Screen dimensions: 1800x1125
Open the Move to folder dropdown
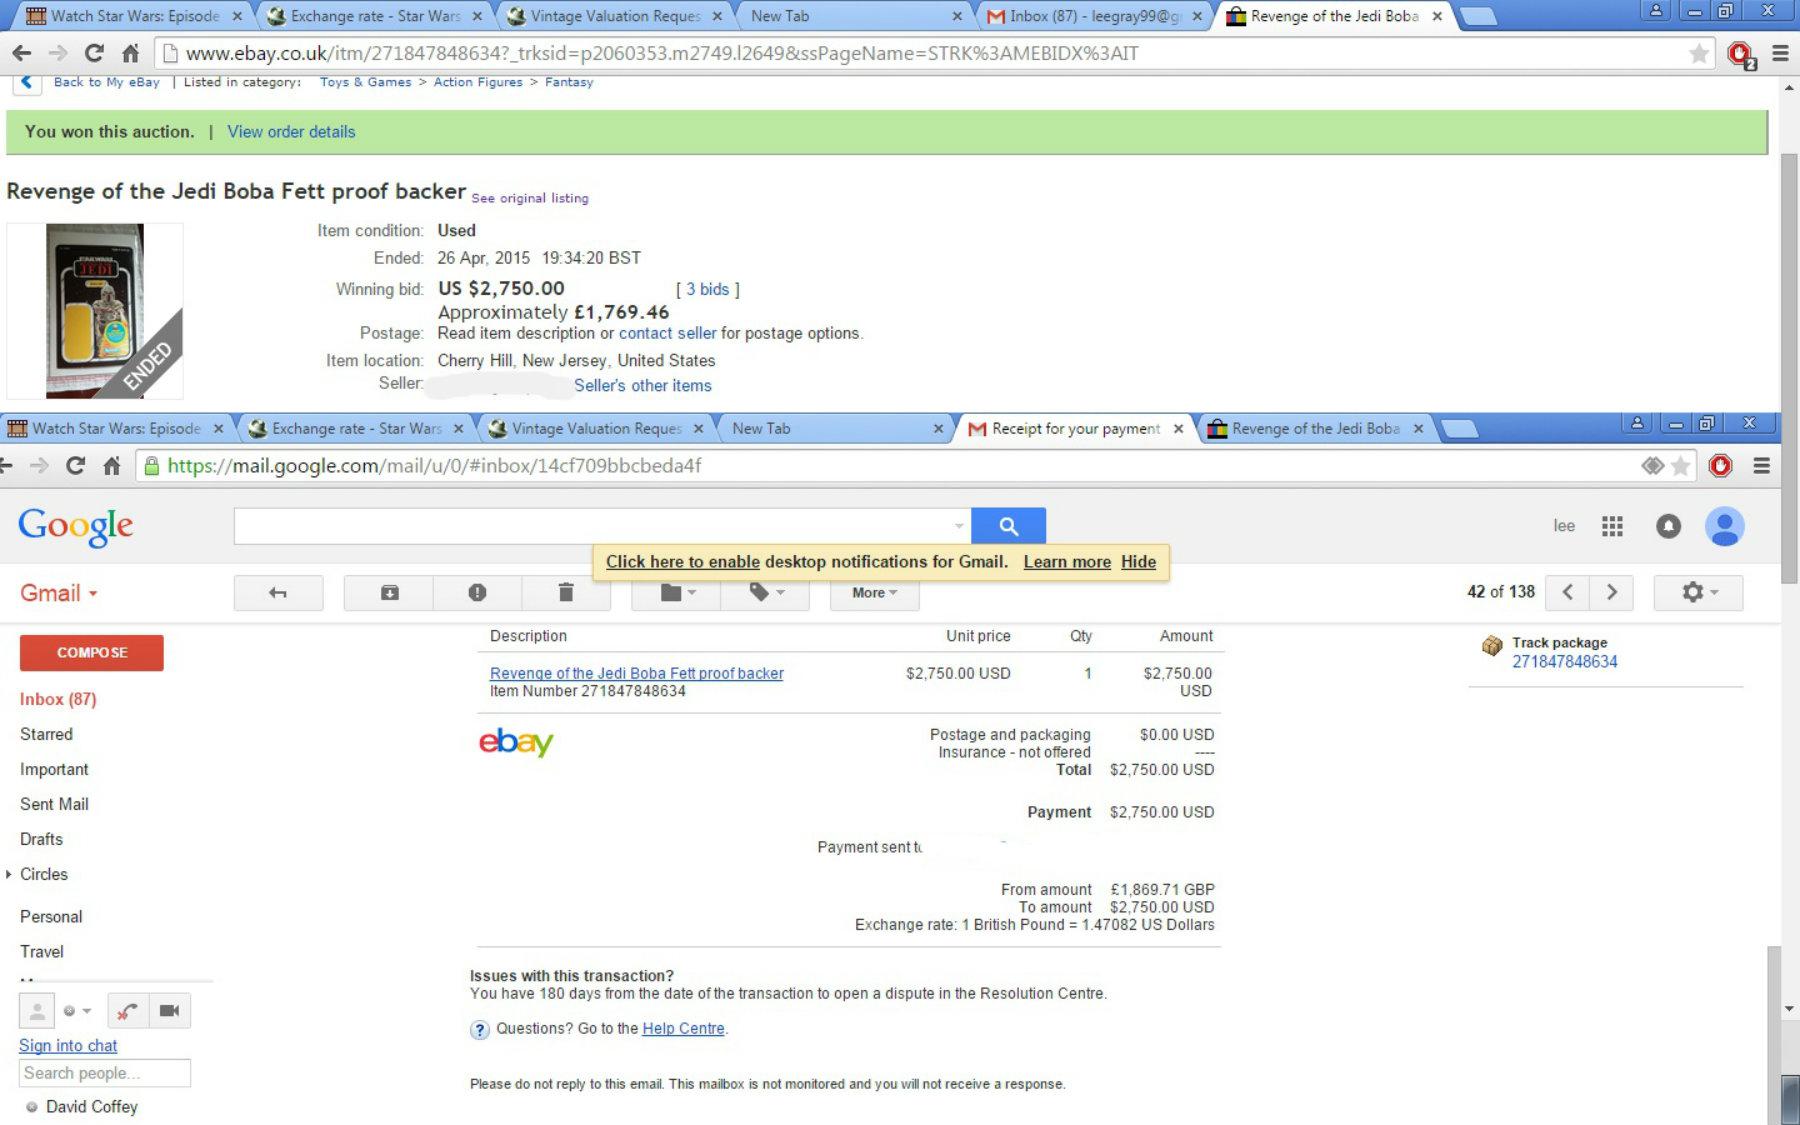677,593
